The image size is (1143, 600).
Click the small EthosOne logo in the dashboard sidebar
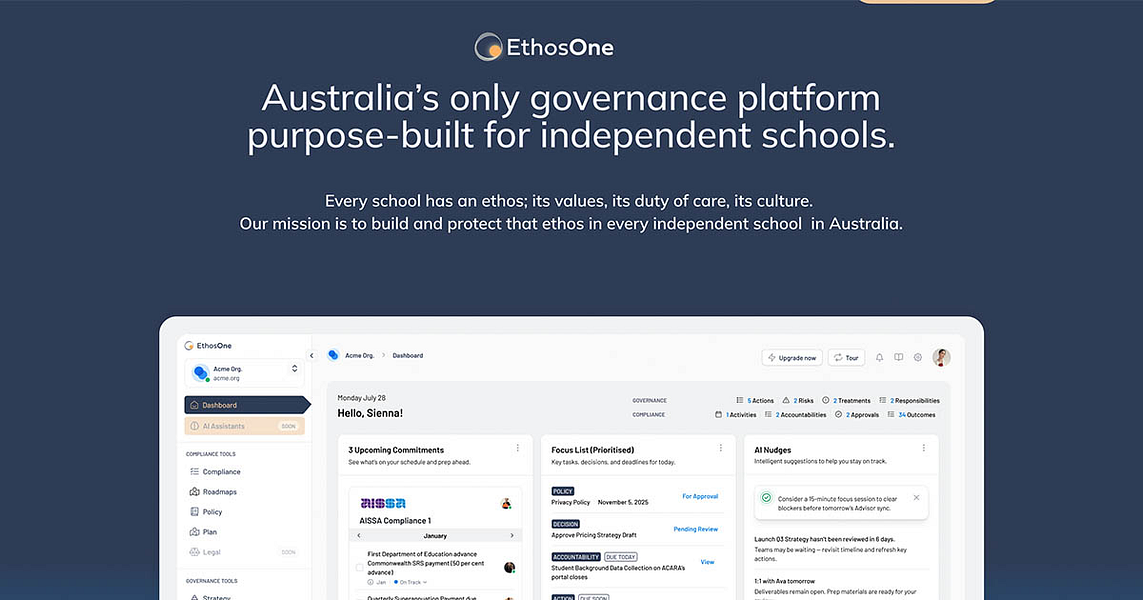pos(208,346)
